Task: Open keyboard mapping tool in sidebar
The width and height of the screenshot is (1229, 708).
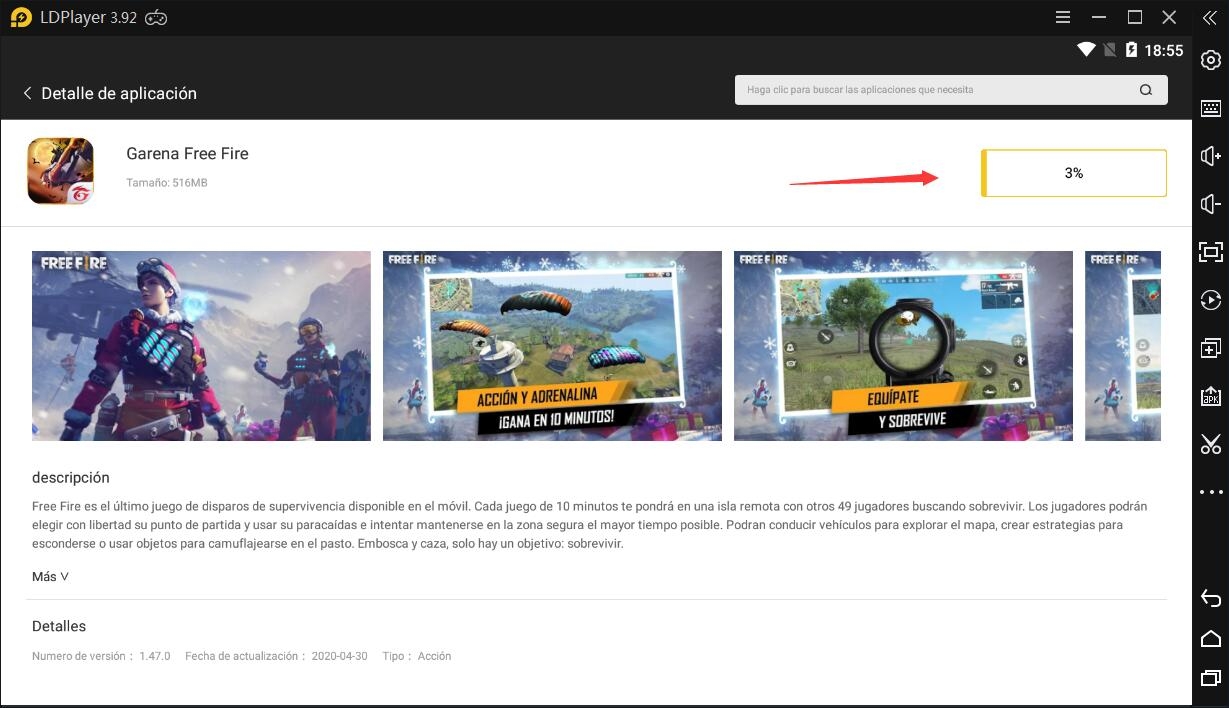Action: tap(1210, 108)
